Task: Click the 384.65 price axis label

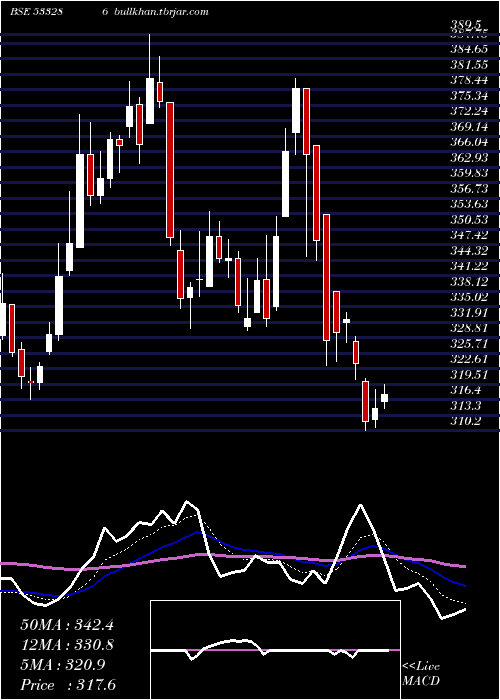Action: tap(469, 49)
